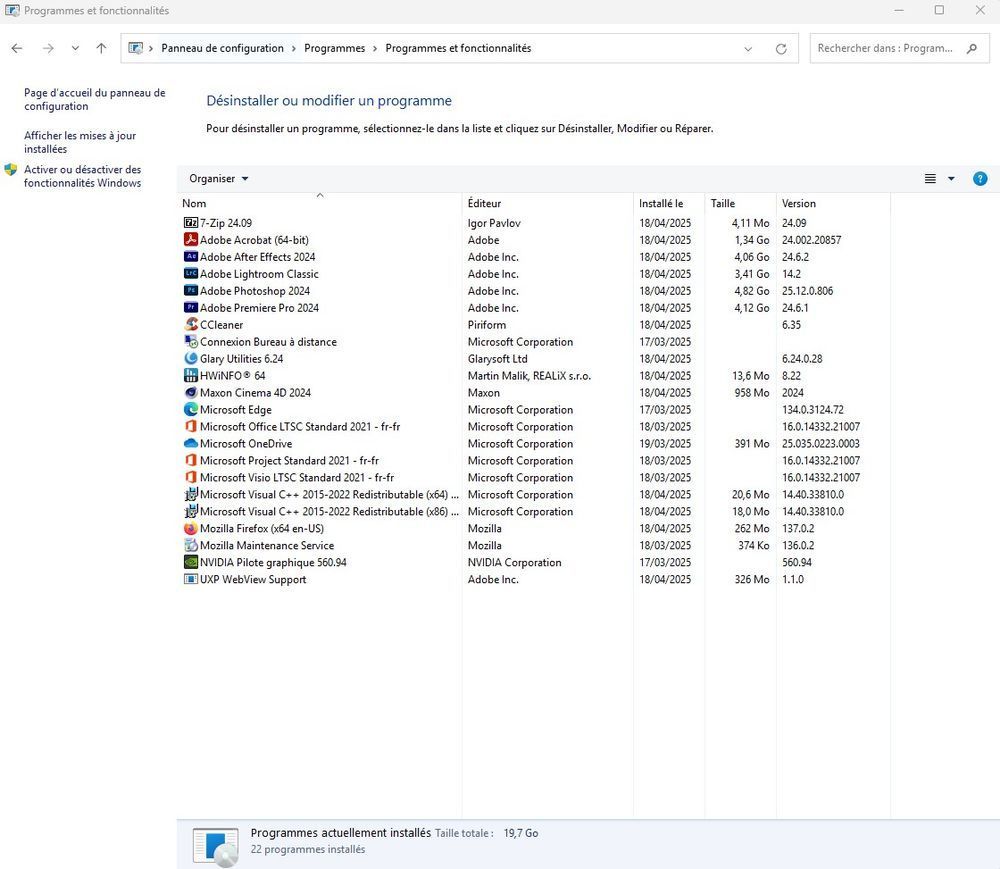This screenshot has width=1000, height=869.
Task: Click the view layout icon
Action: 930,179
